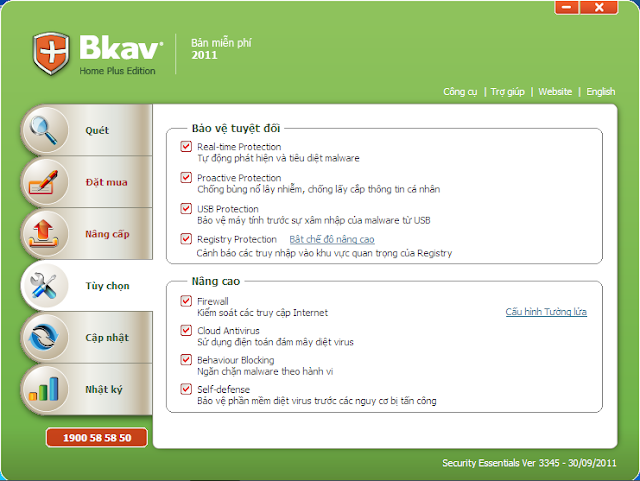This screenshot has width=640, height=481.
Task: Click the 1900 58 58 50 hotline button
Action: 97,438
